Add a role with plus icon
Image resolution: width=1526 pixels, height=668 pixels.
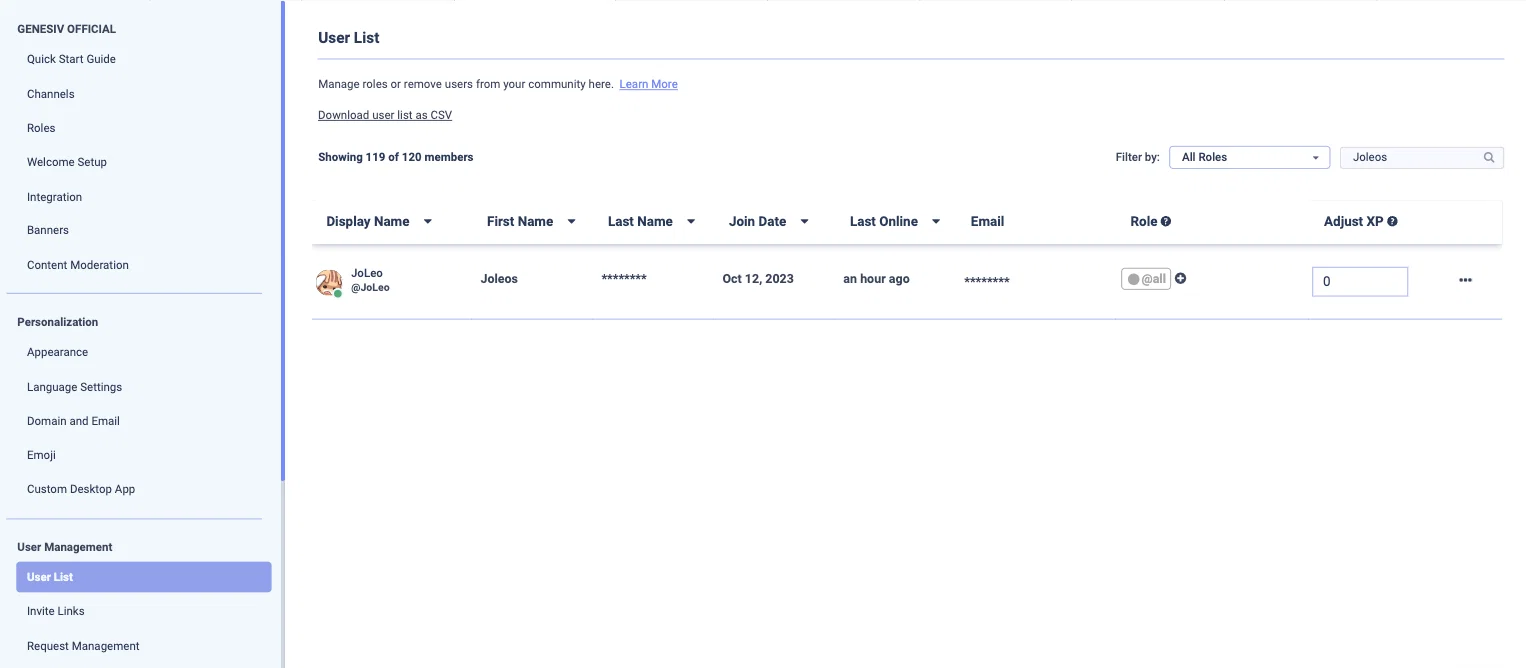pyautogui.click(x=1180, y=279)
